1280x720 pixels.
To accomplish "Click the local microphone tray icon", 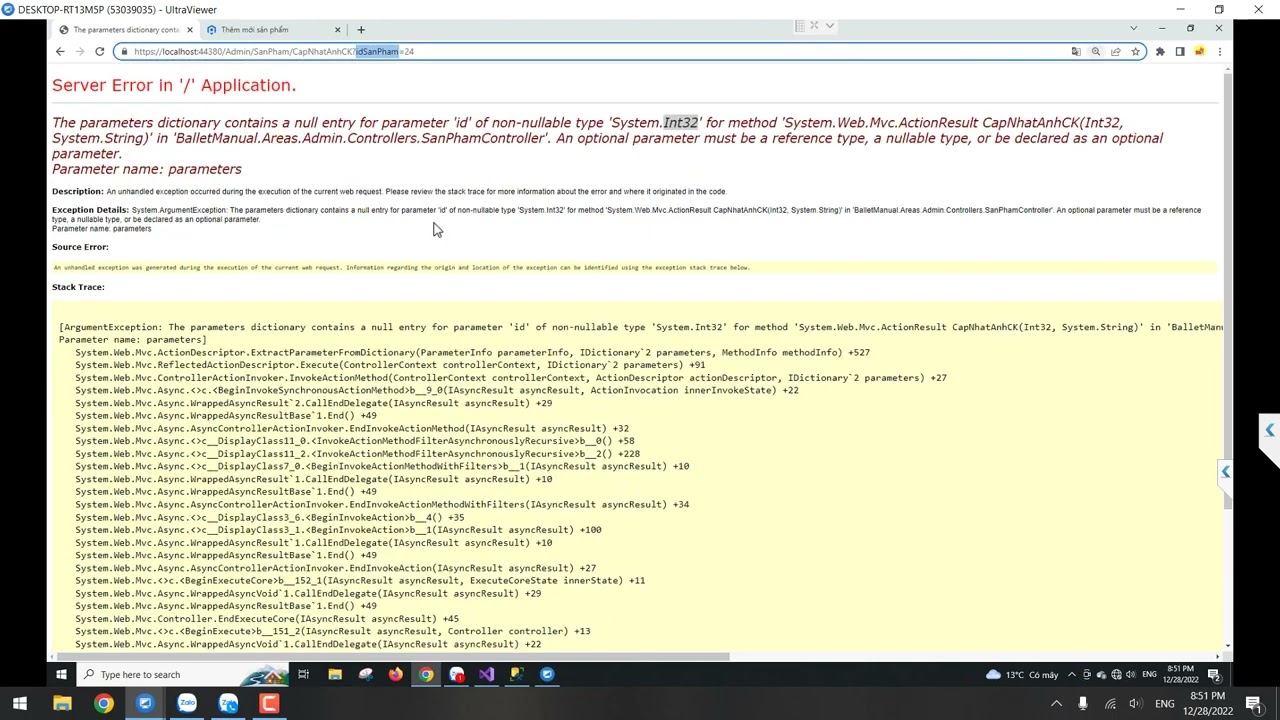I will coord(1083,704).
